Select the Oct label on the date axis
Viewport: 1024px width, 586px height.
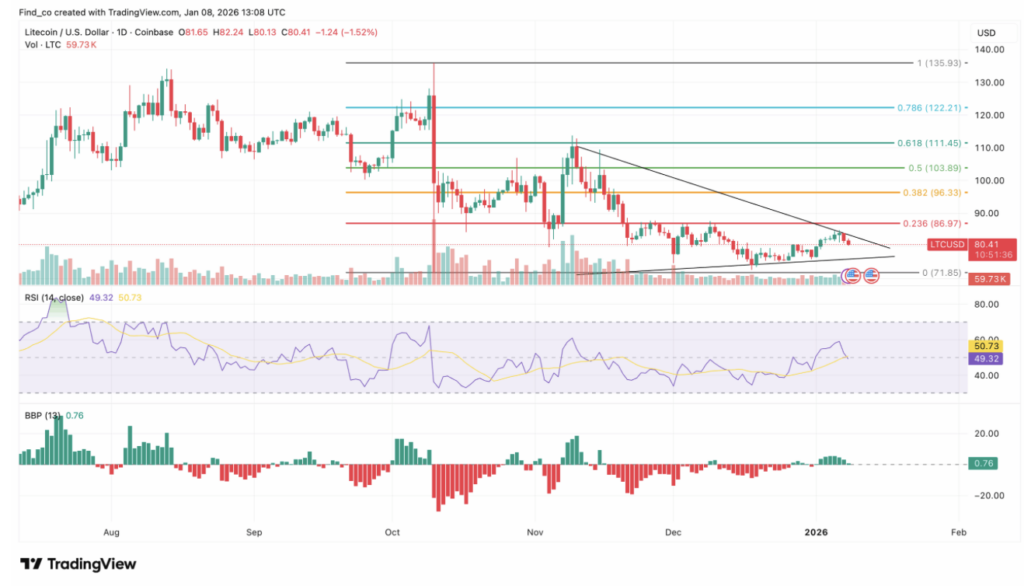pos(393,533)
